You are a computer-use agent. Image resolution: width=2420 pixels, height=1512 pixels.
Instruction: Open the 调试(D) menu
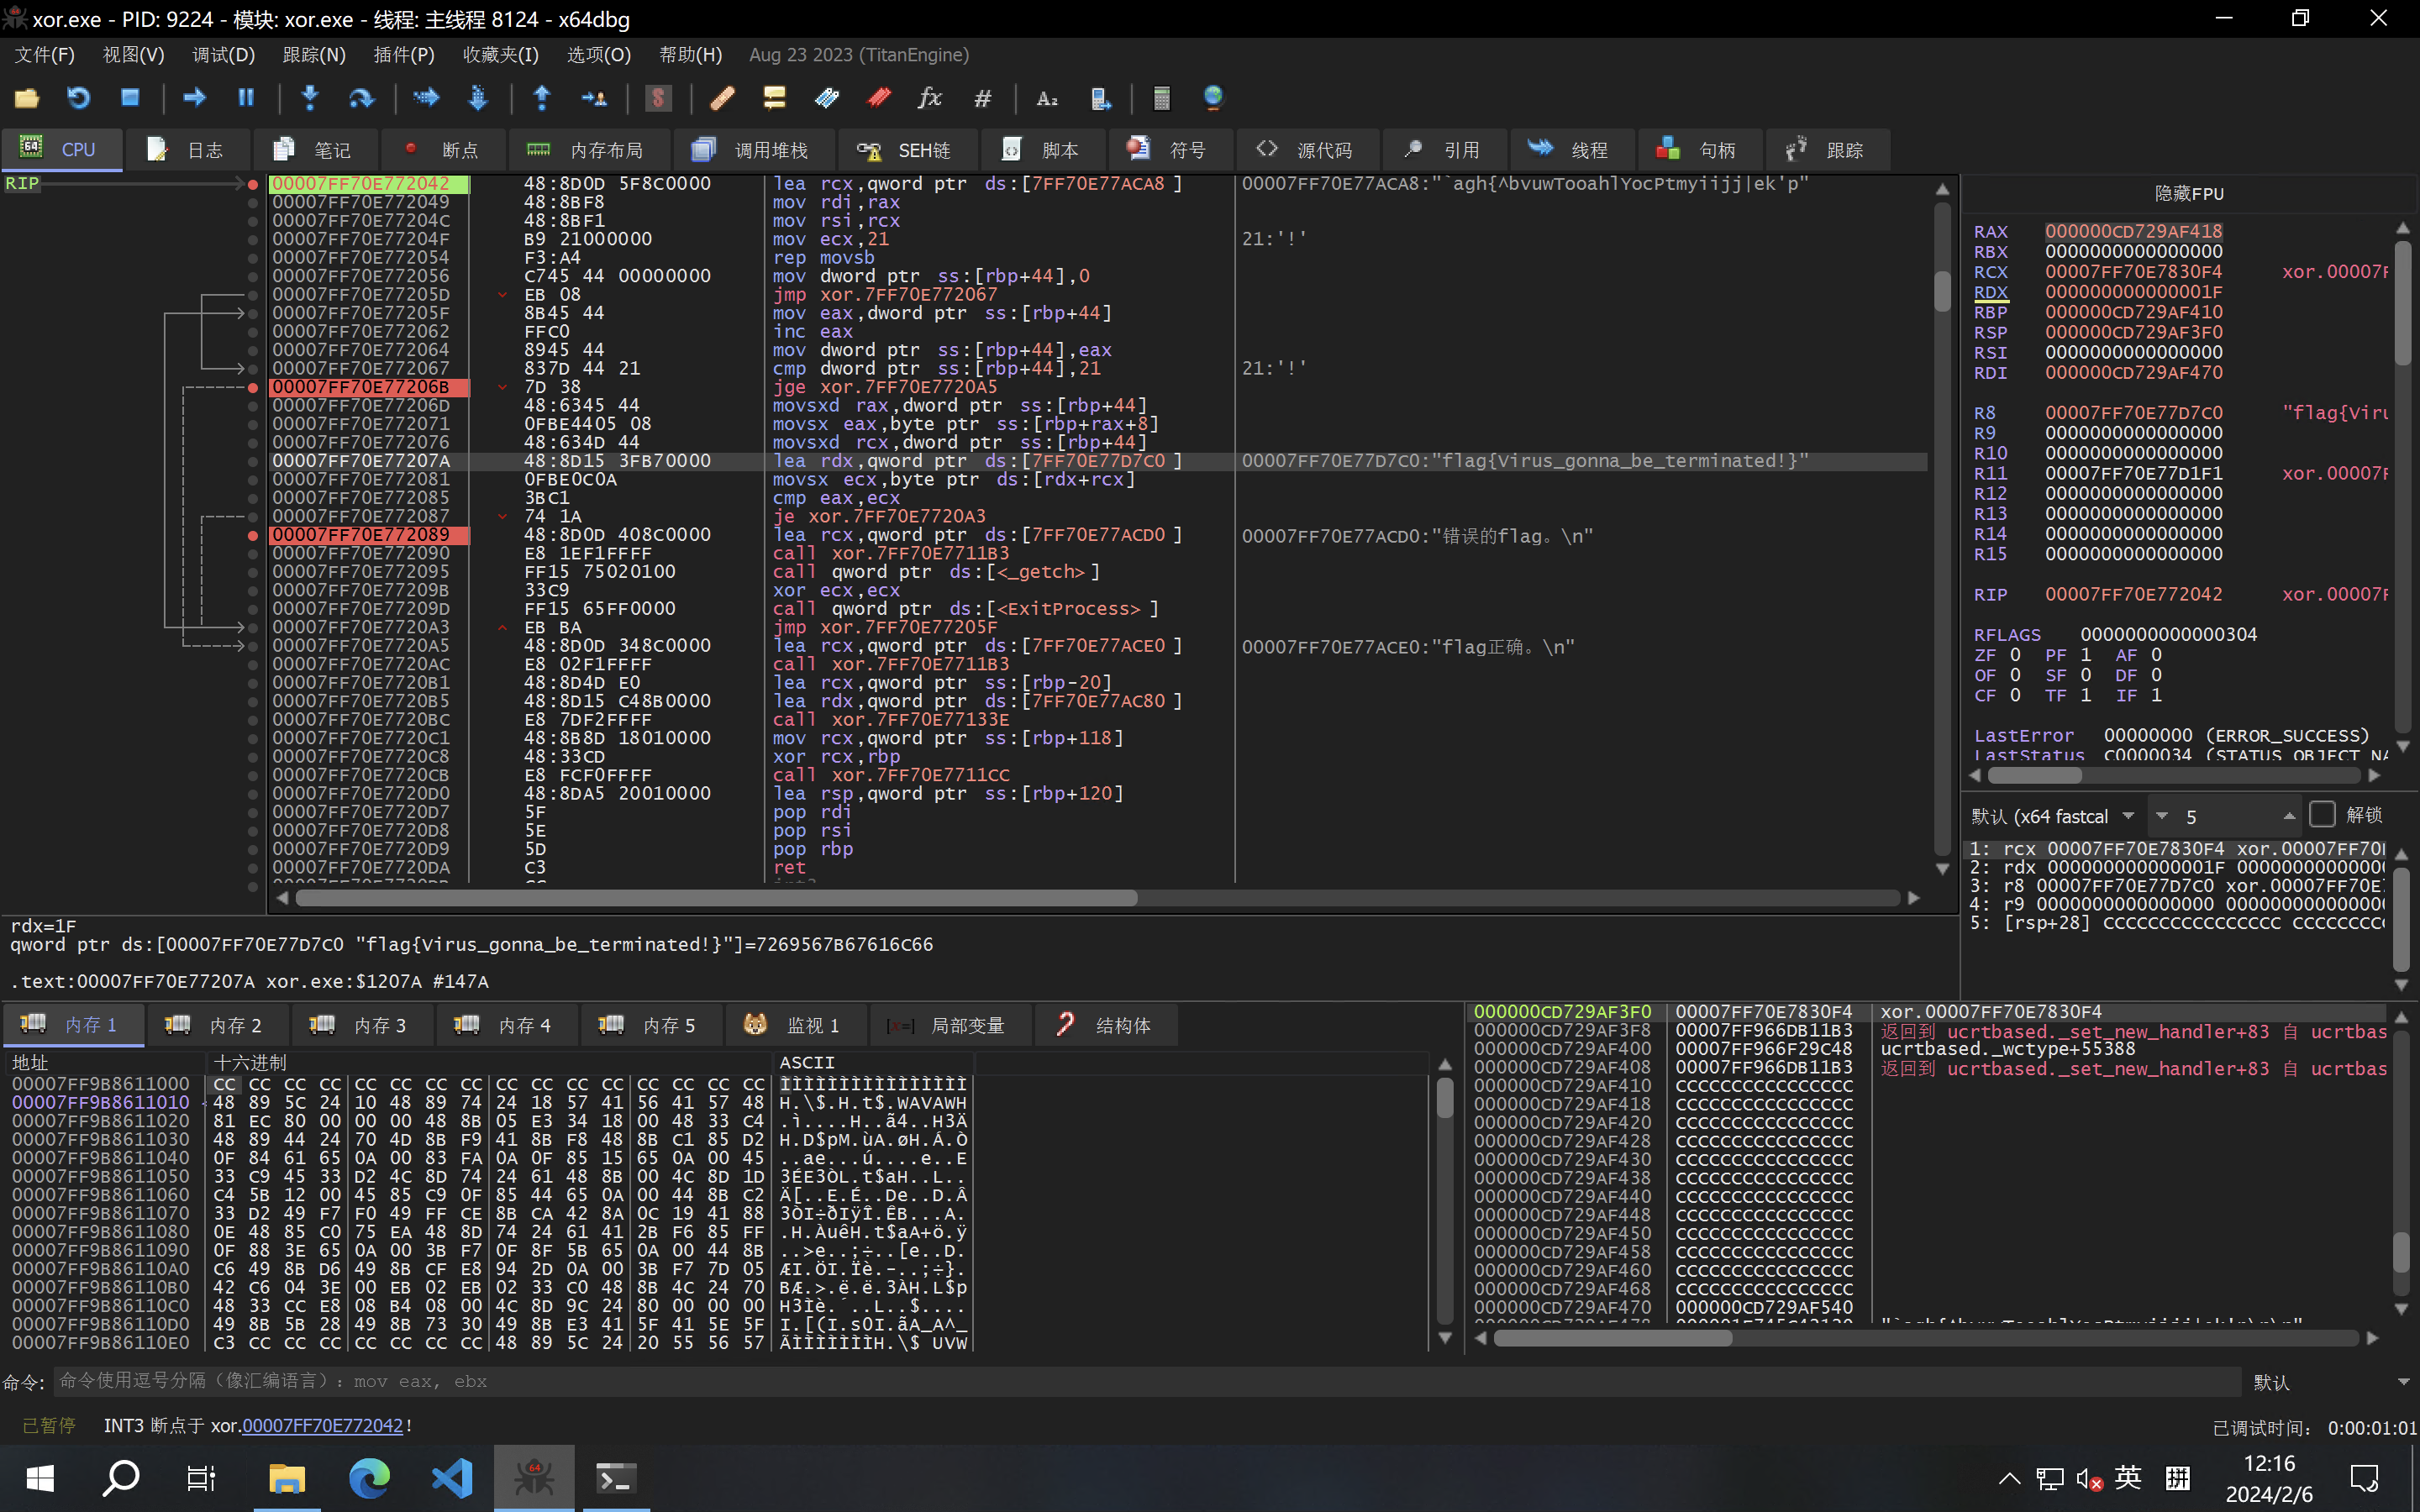[223, 55]
